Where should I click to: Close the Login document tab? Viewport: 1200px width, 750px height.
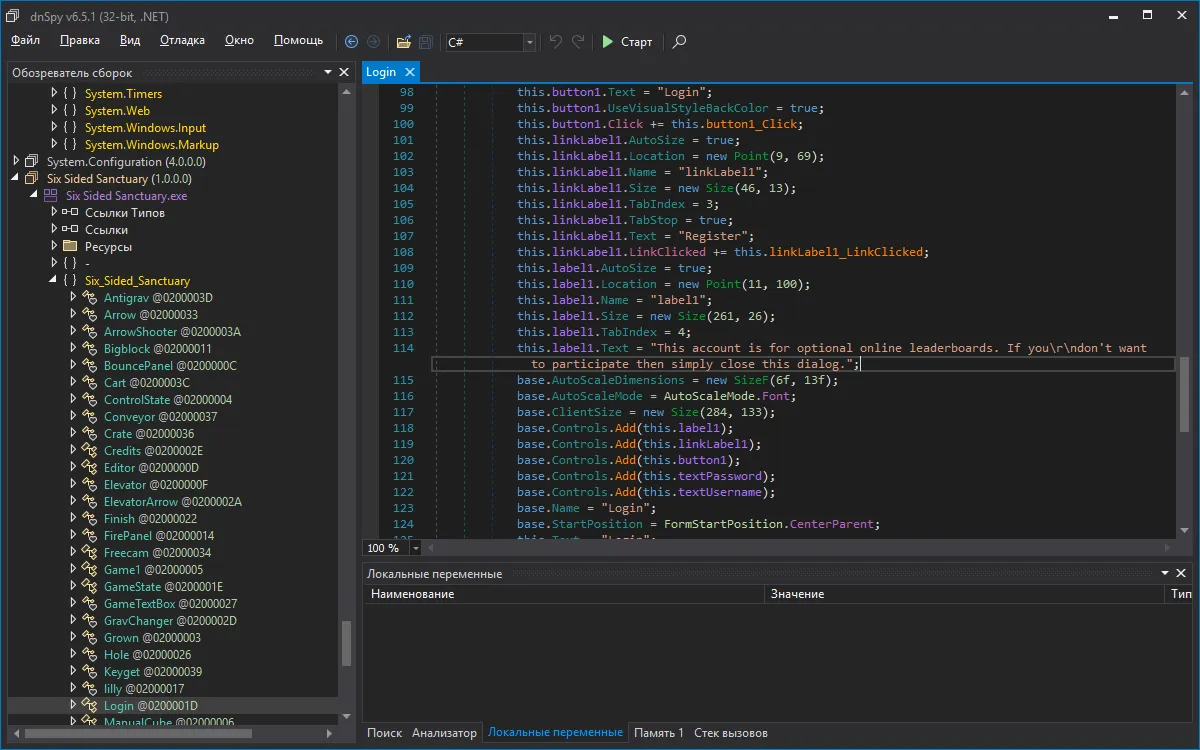[x=409, y=72]
